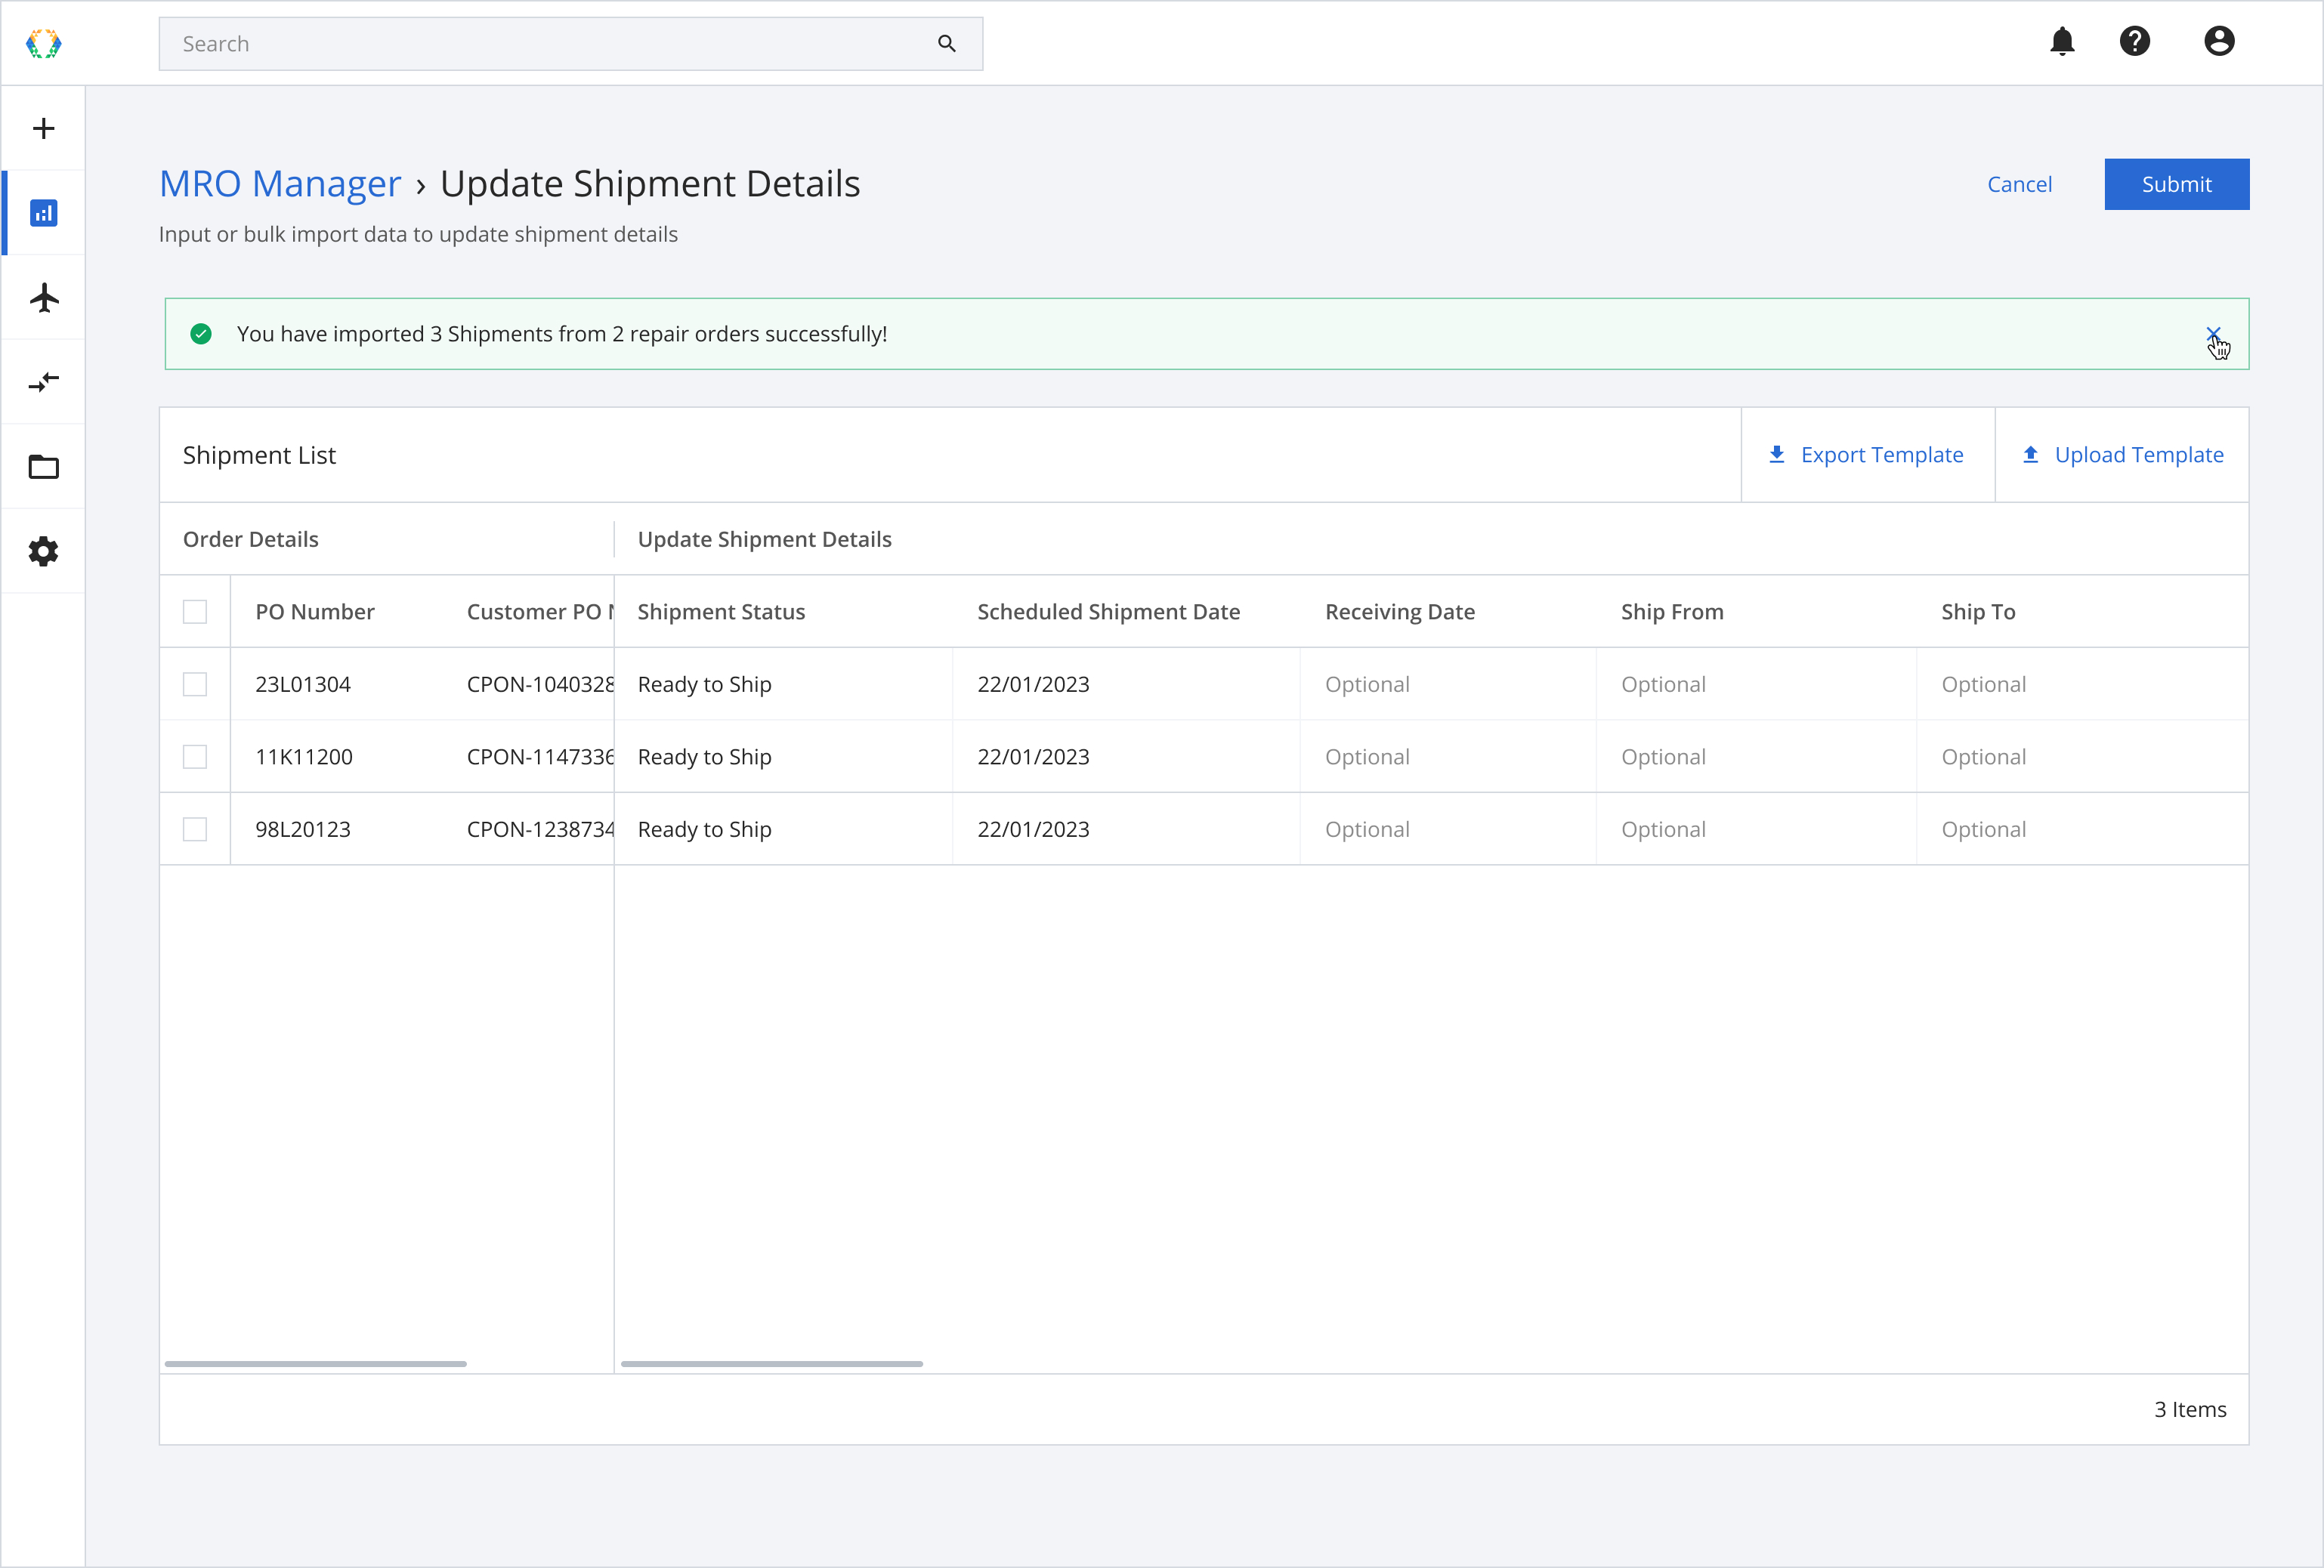Screen dimensions: 2324x1568
Task: Open Shipment Status for 98L20123
Action: click(783, 829)
